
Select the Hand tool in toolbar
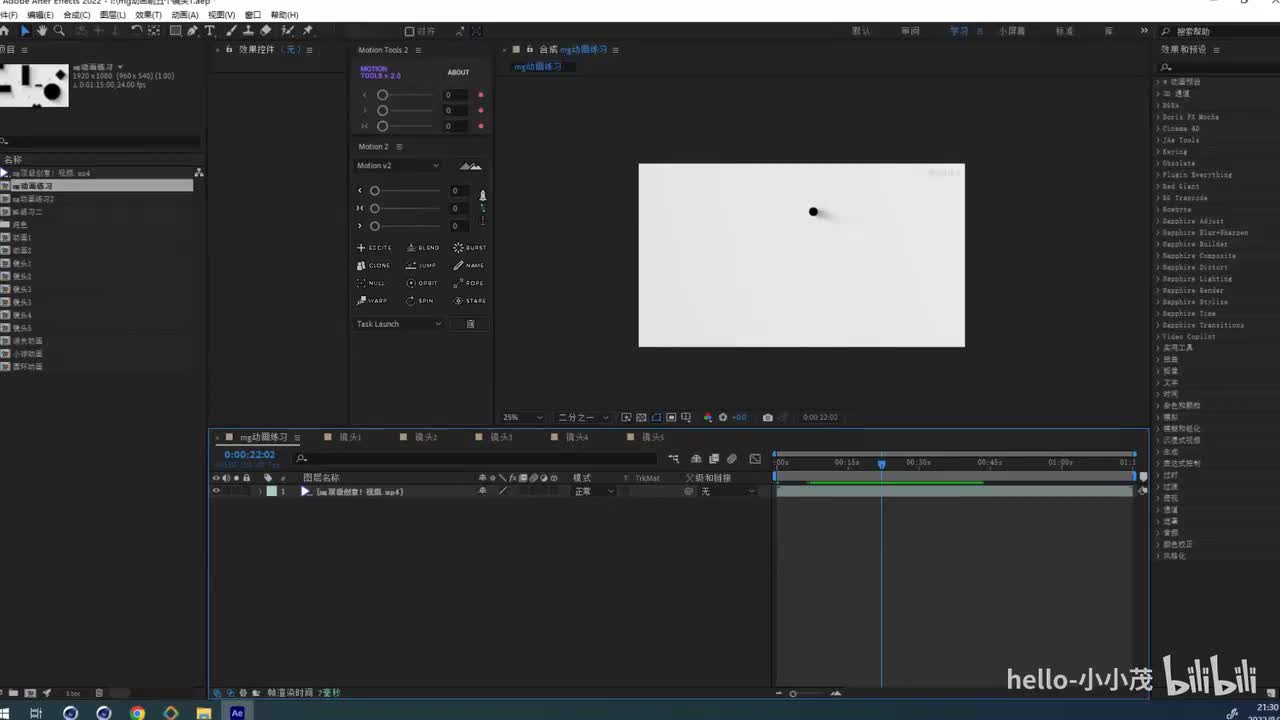click(x=42, y=31)
